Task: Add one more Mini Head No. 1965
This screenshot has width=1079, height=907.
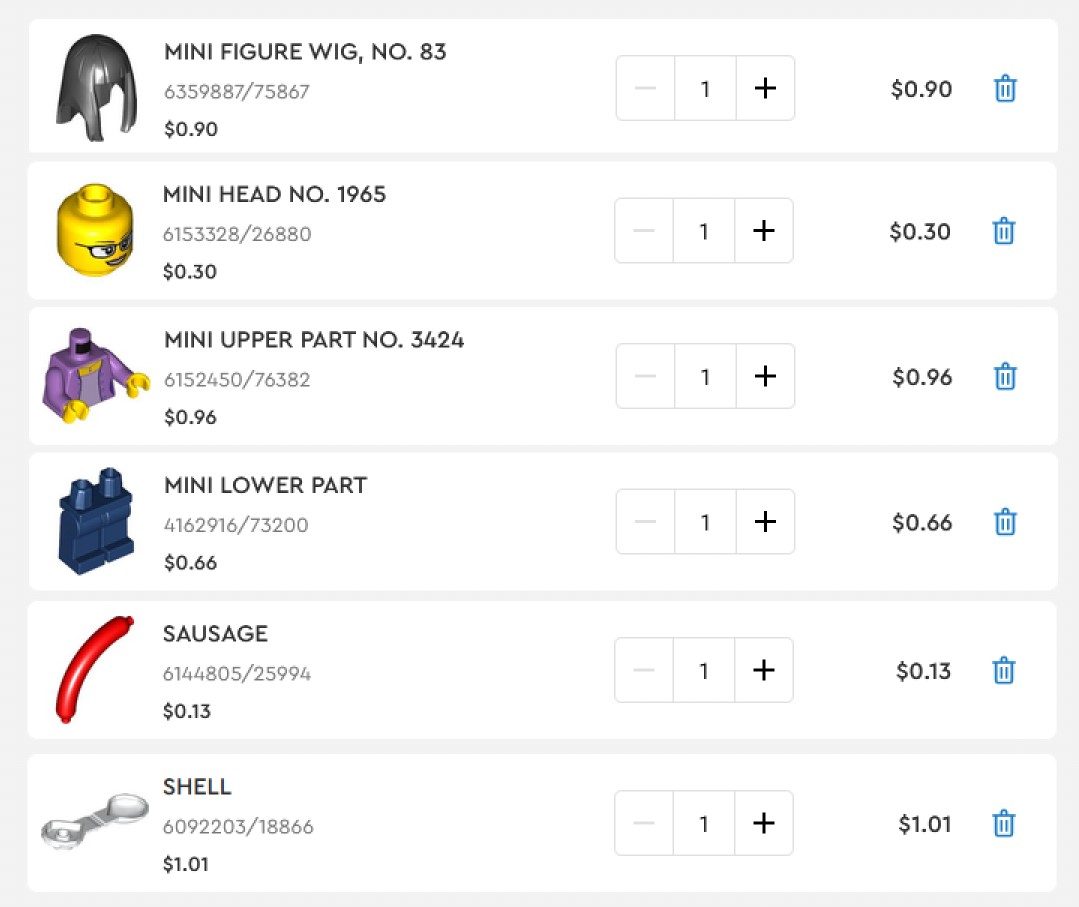Action: click(763, 232)
